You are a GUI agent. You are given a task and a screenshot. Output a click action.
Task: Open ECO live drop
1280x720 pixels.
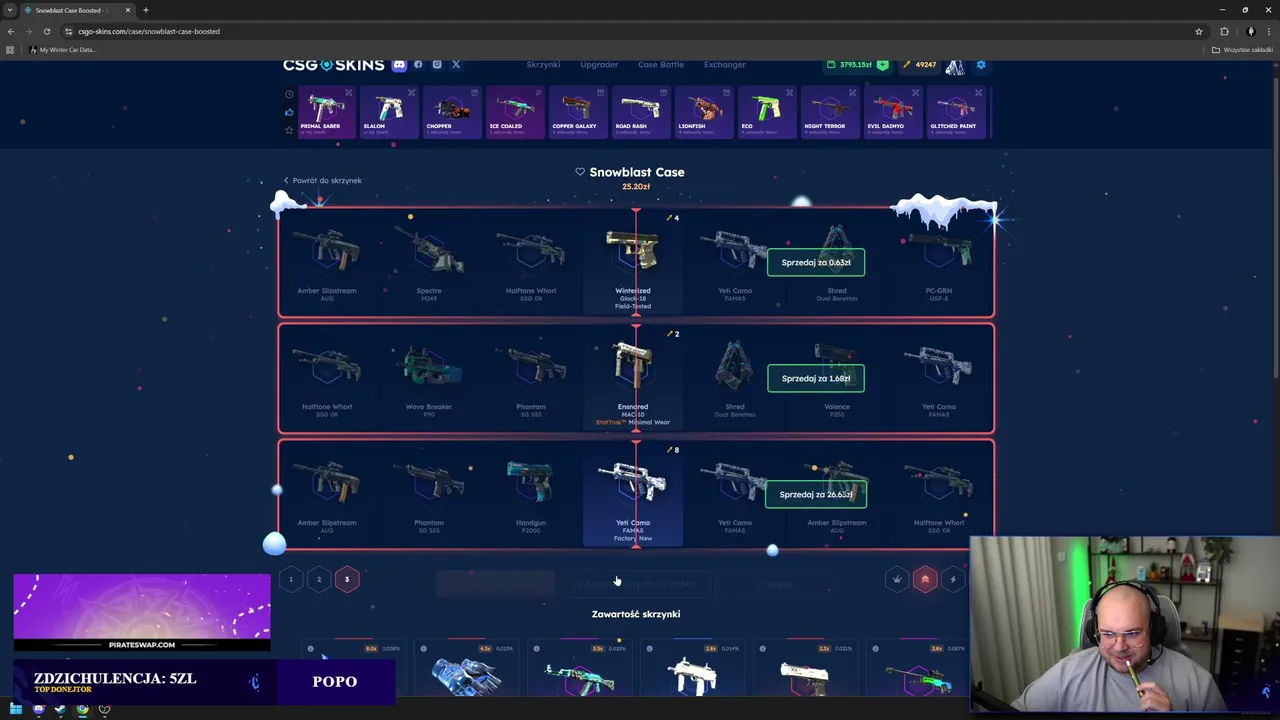[767, 113]
